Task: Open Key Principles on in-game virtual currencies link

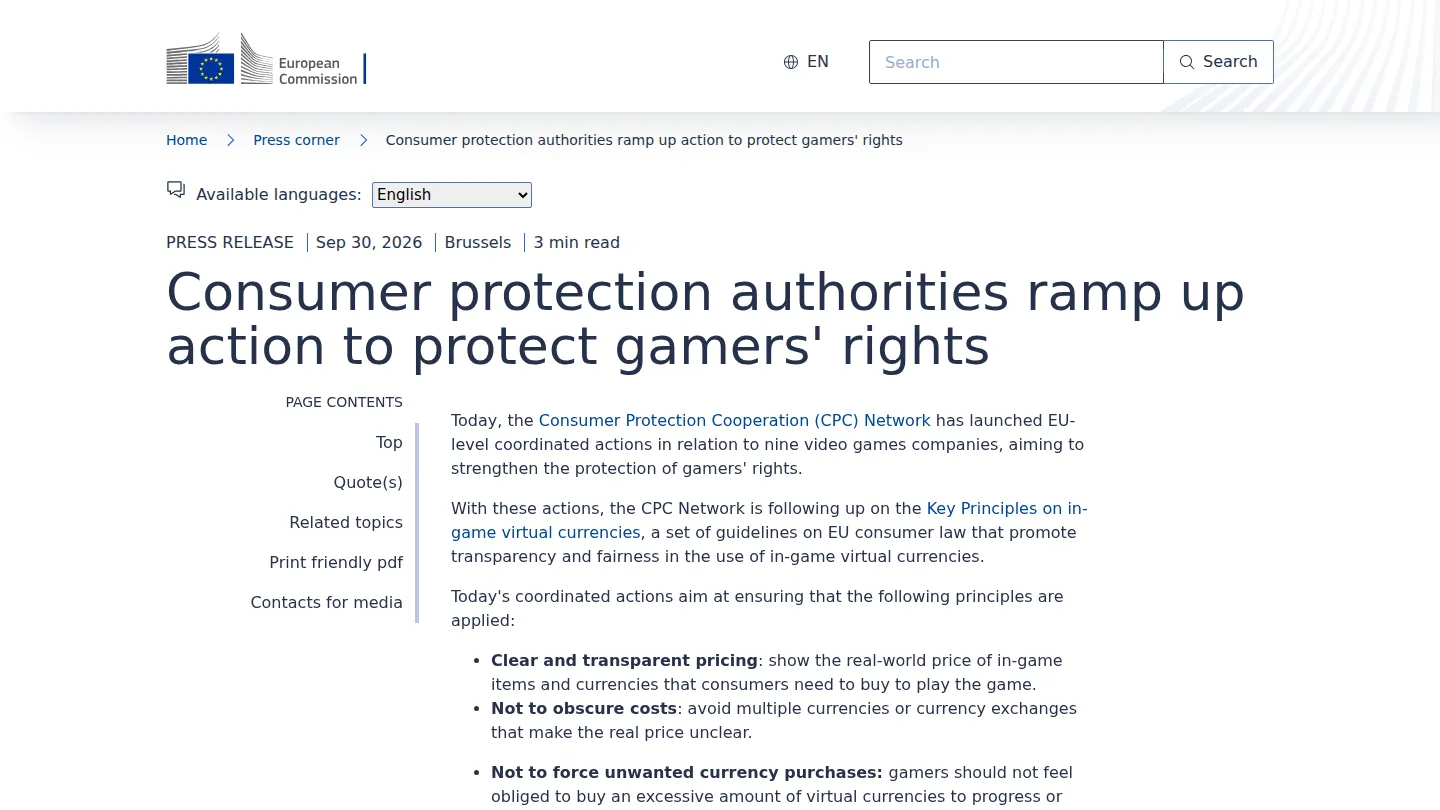Action: (x=769, y=520)
